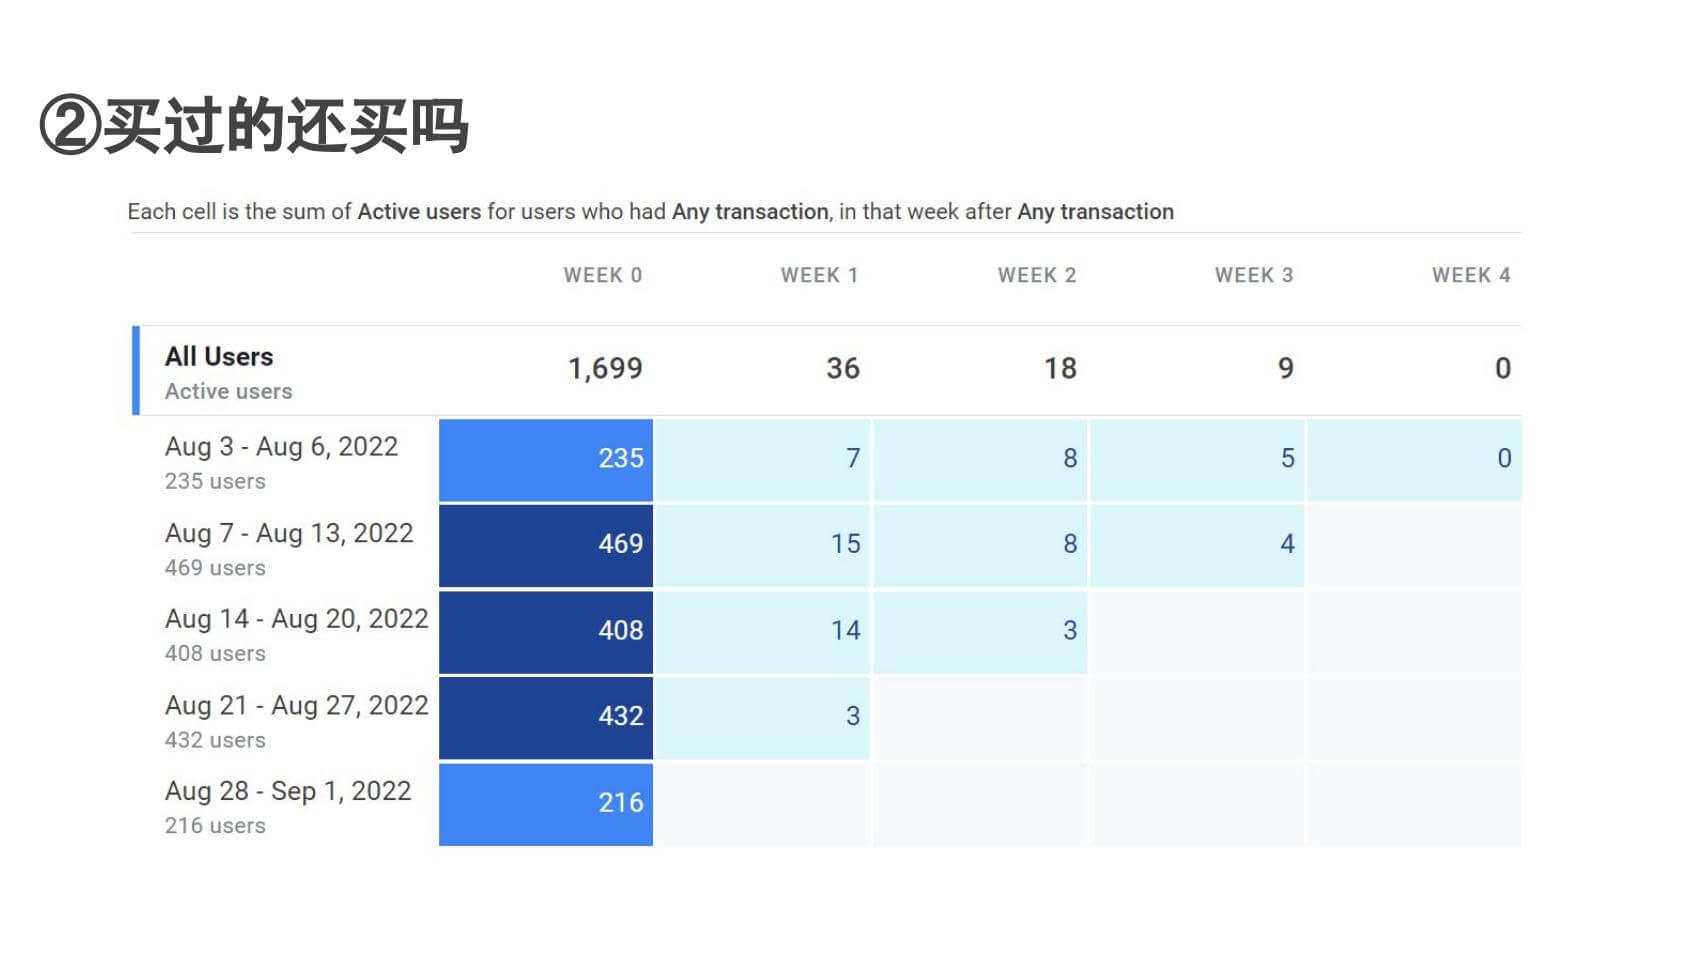Click the Aug 7 - Aug 13, 2022 cohort

click(x=289, y=533)
